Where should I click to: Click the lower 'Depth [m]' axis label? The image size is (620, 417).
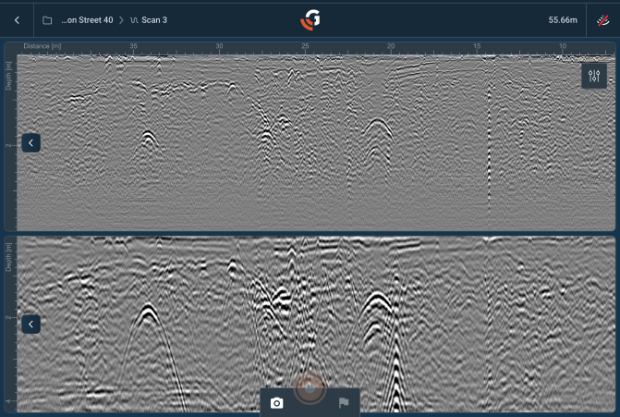(x=8, y=257)
